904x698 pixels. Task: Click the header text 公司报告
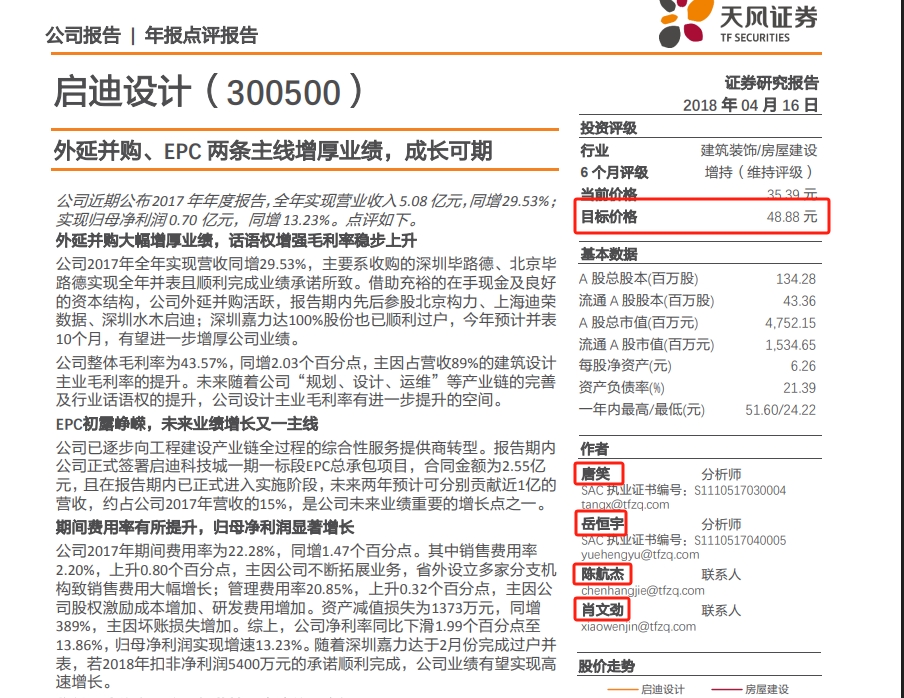coord(83,35)
